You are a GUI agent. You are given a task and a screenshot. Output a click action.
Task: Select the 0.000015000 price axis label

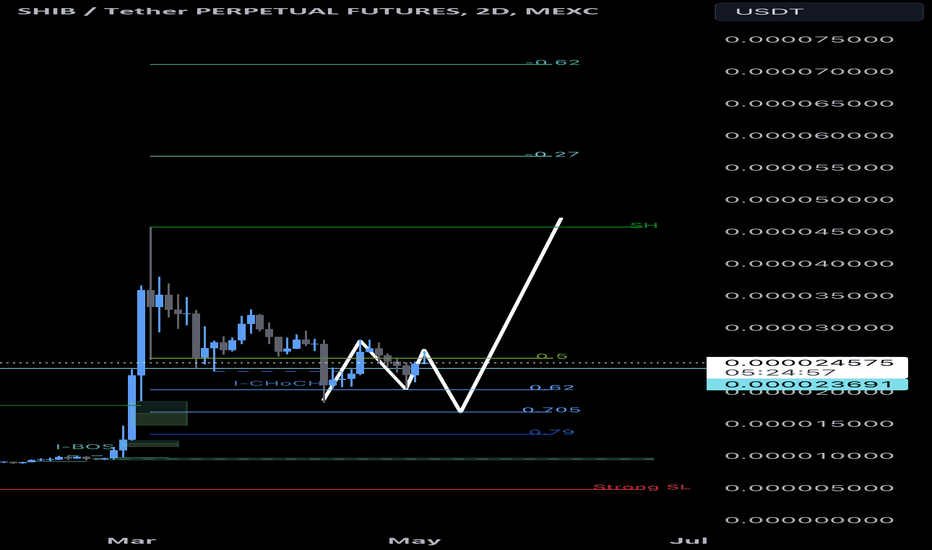(809, 424)
